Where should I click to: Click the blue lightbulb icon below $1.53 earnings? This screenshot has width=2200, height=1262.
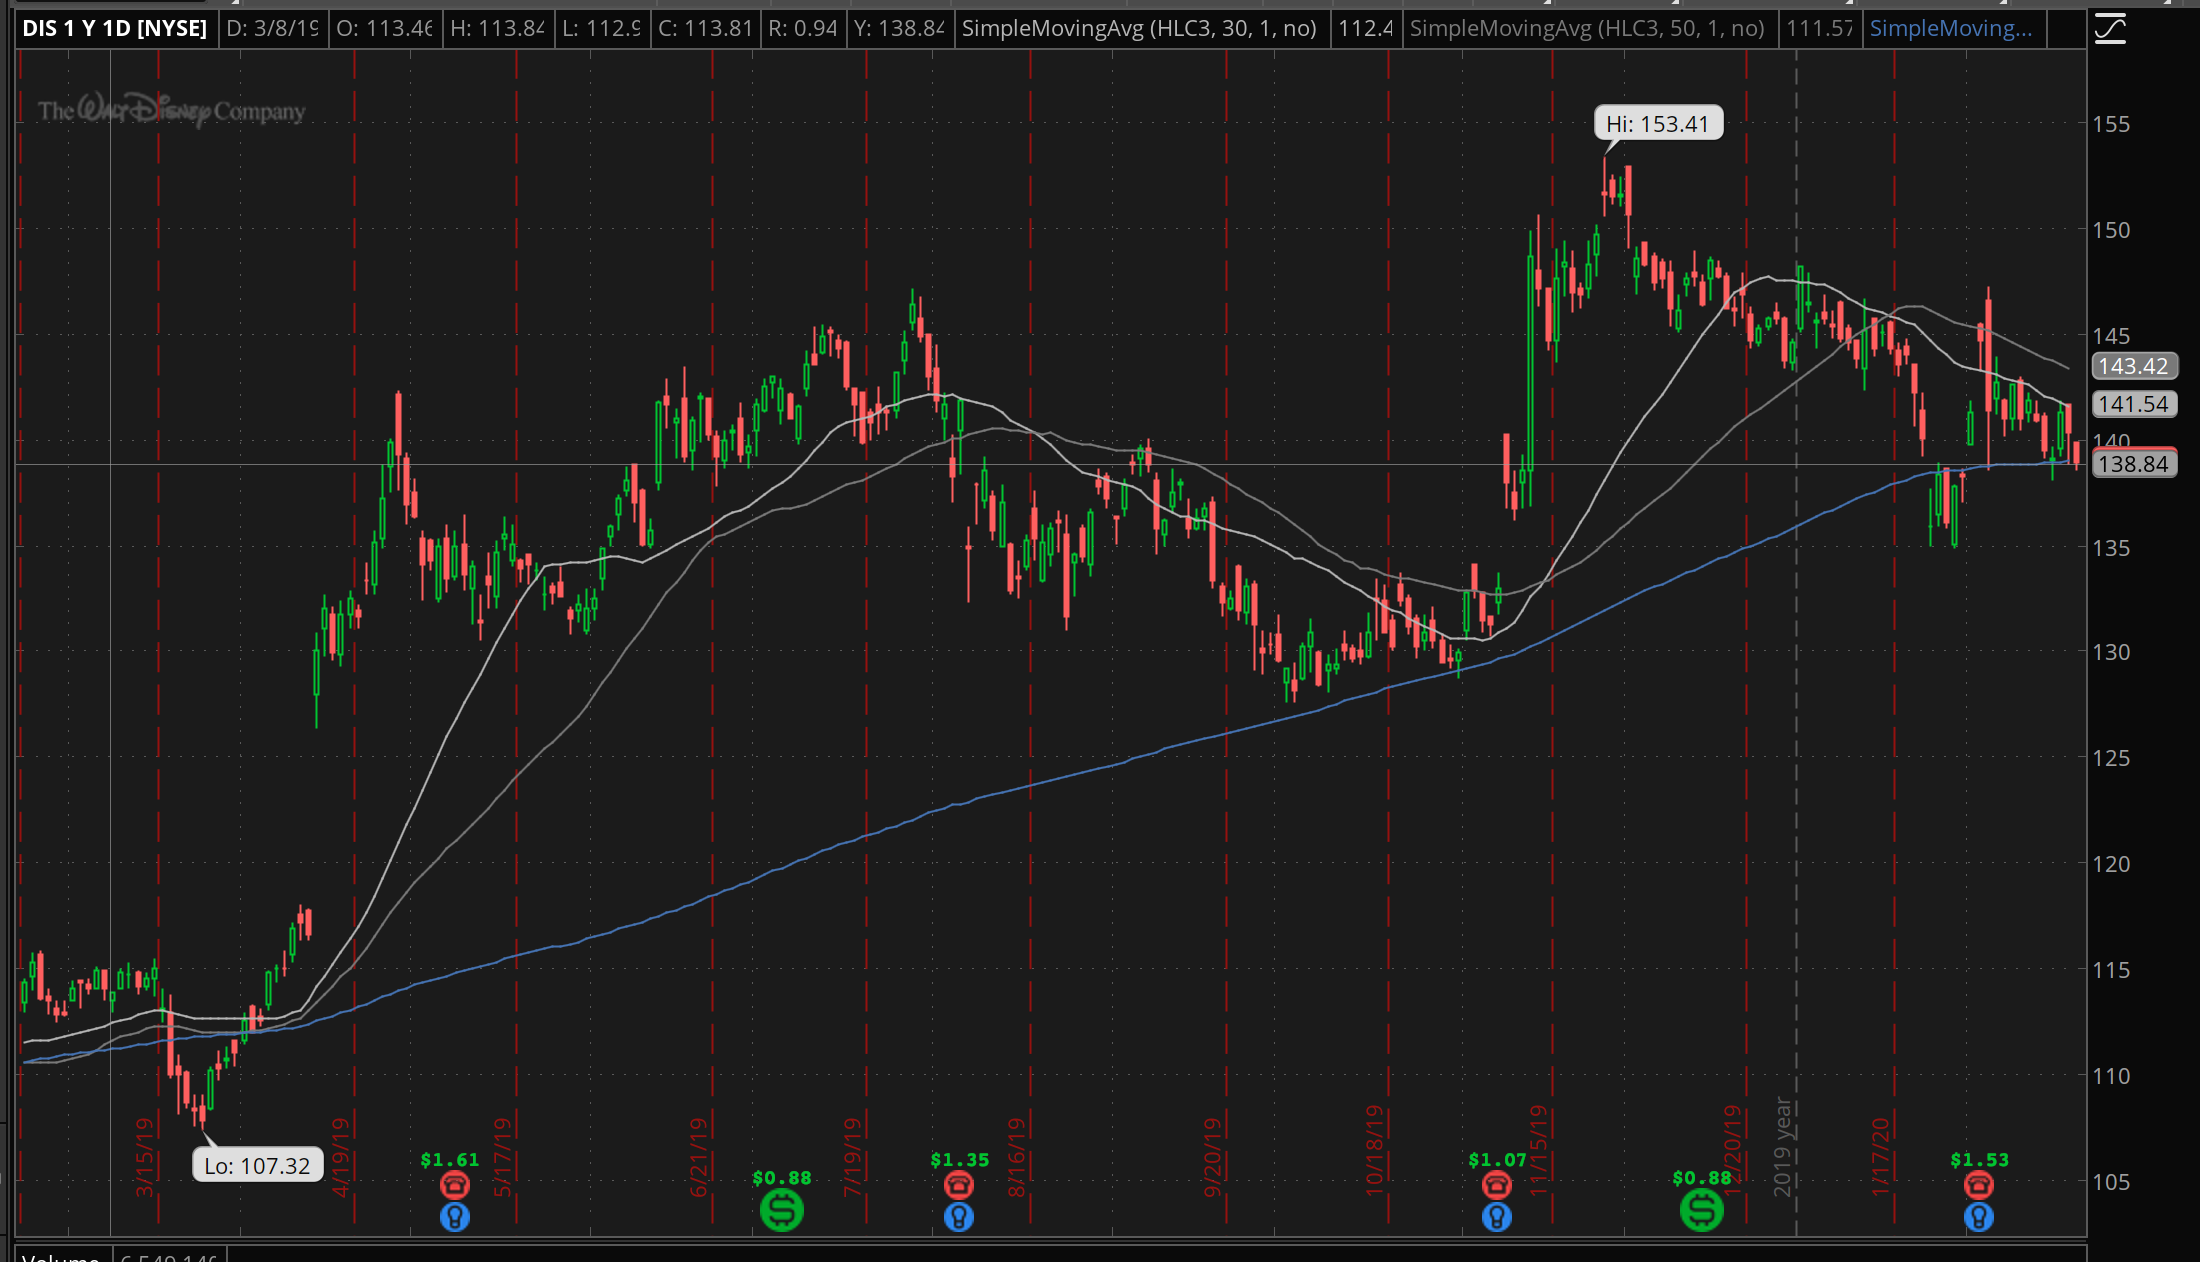click(1979, 1217)
